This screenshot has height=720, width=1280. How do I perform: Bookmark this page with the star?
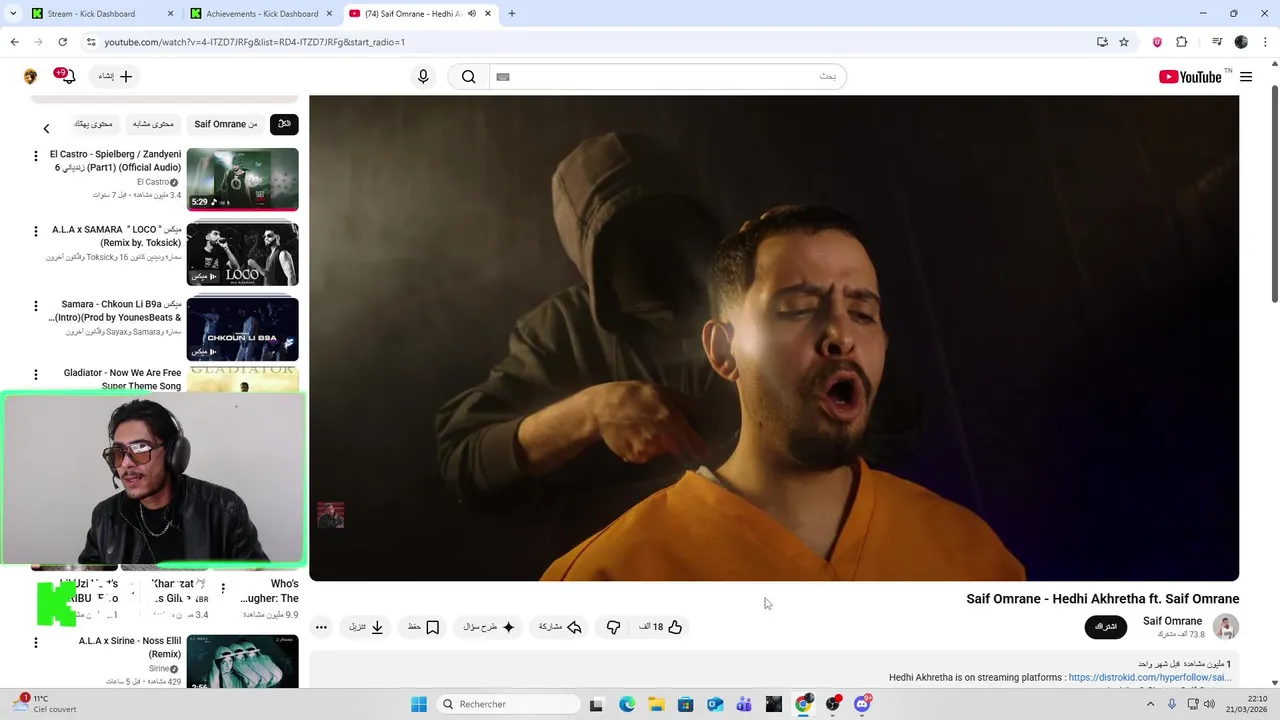(1124, 42)
